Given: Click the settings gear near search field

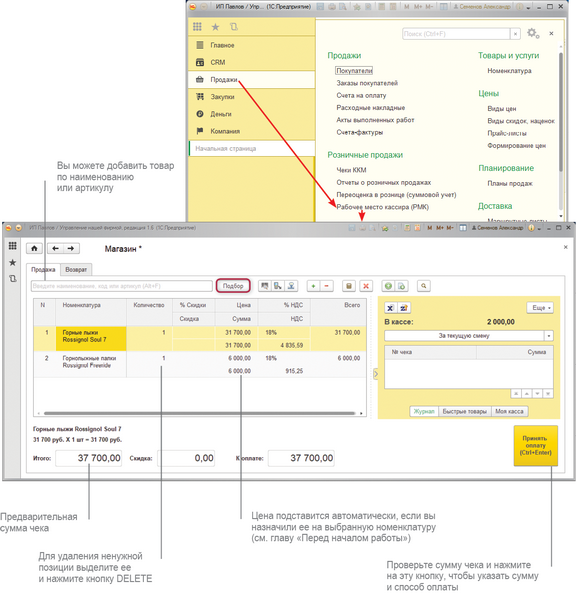Looking at the screenshot, I should point(533,33).
